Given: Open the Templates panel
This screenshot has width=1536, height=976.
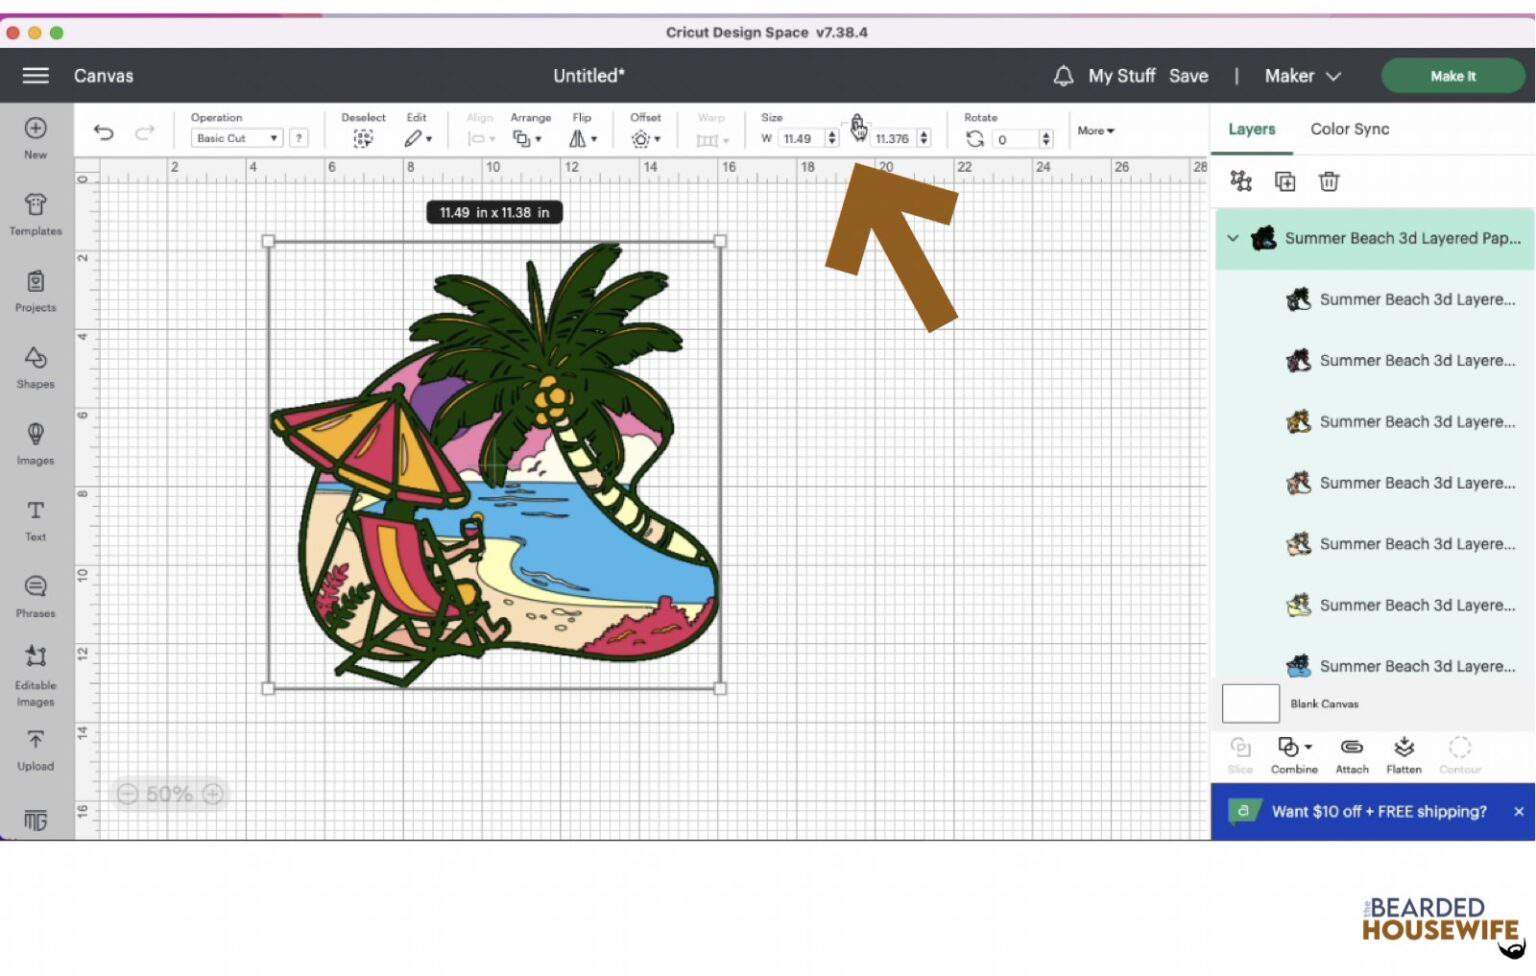Looking at the screenshot, I should pyautogui.click(x=35, y=213).
